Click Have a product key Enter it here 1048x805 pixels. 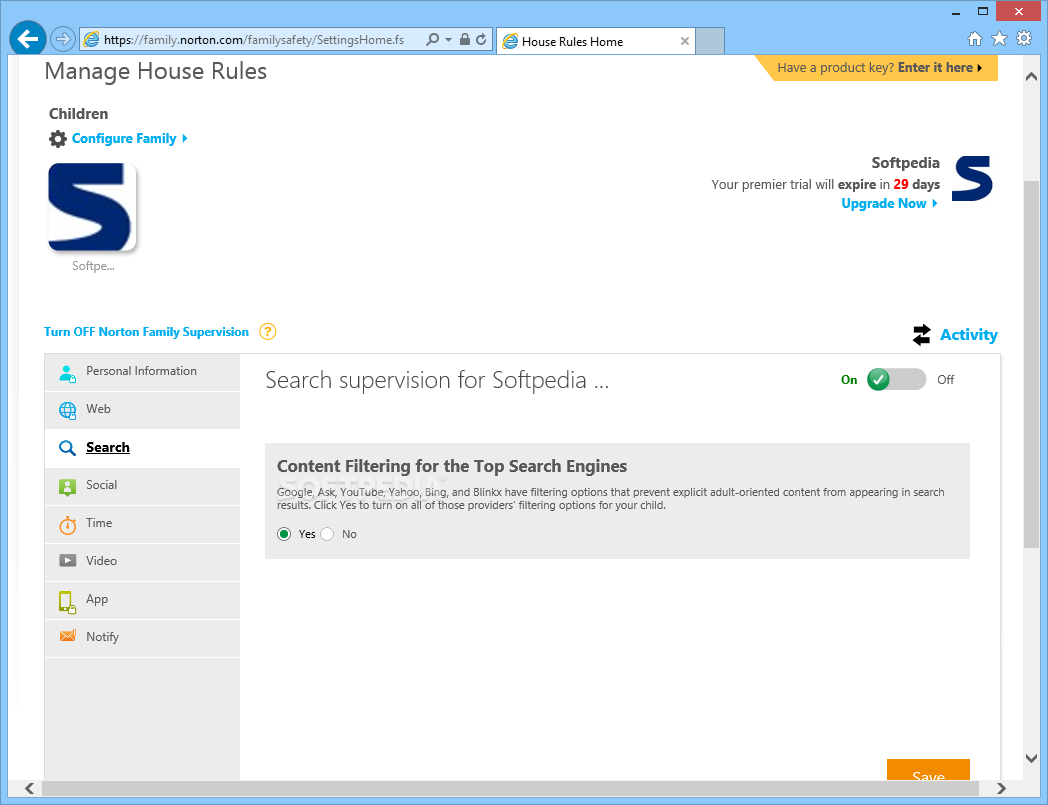coord(880,68)
